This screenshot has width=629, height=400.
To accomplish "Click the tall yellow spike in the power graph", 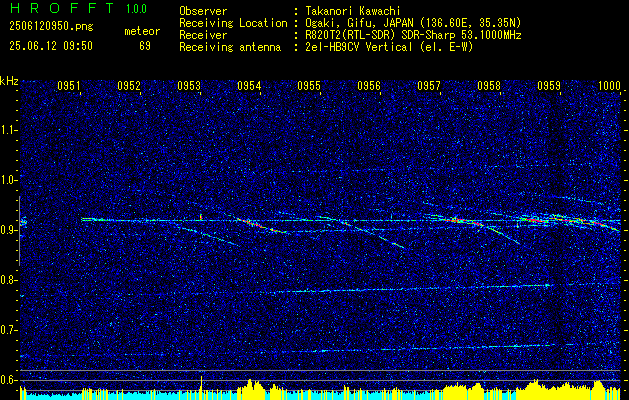I will 201,388.
